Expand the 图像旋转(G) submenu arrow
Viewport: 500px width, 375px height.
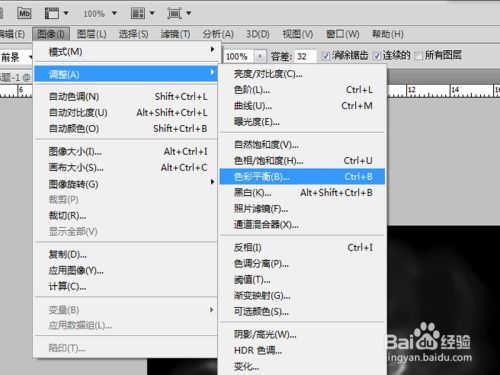click(x=212, y=182)
